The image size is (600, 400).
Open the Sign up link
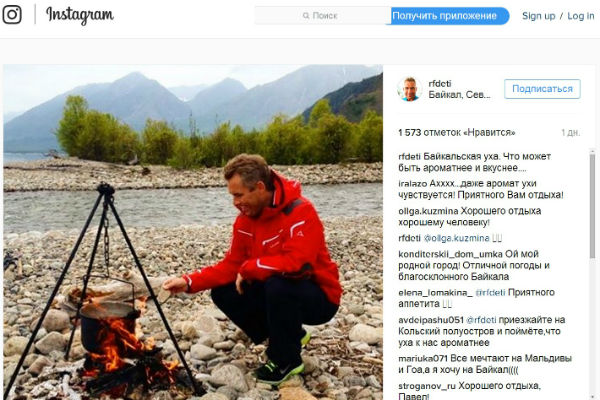[538, 16]
